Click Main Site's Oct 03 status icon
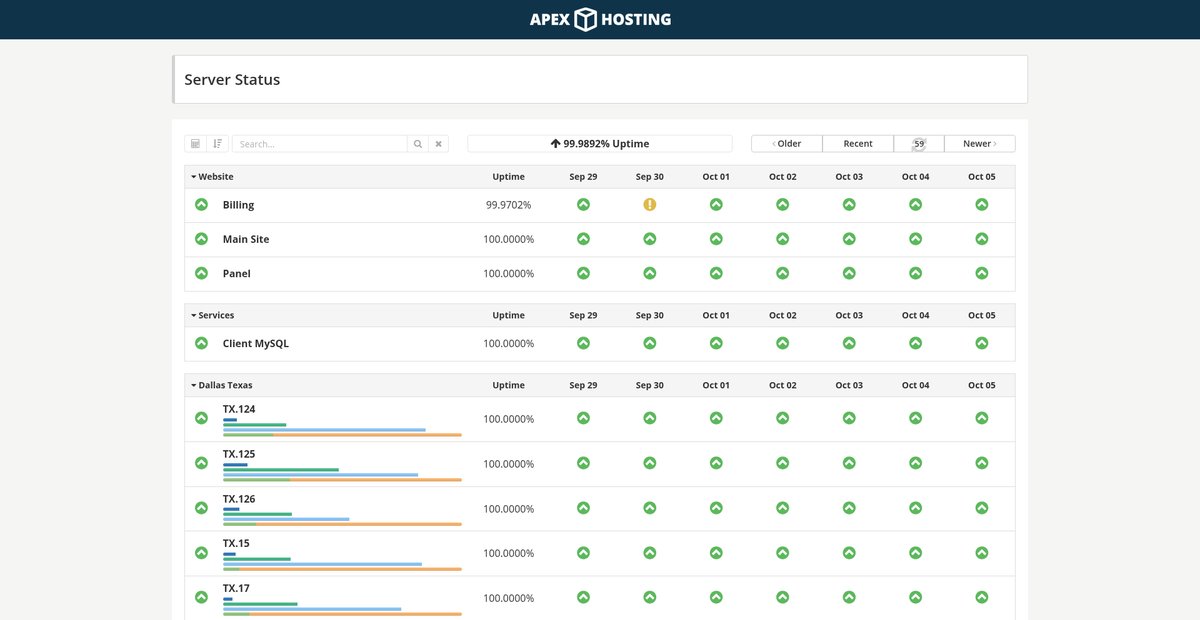 (849, 239)
